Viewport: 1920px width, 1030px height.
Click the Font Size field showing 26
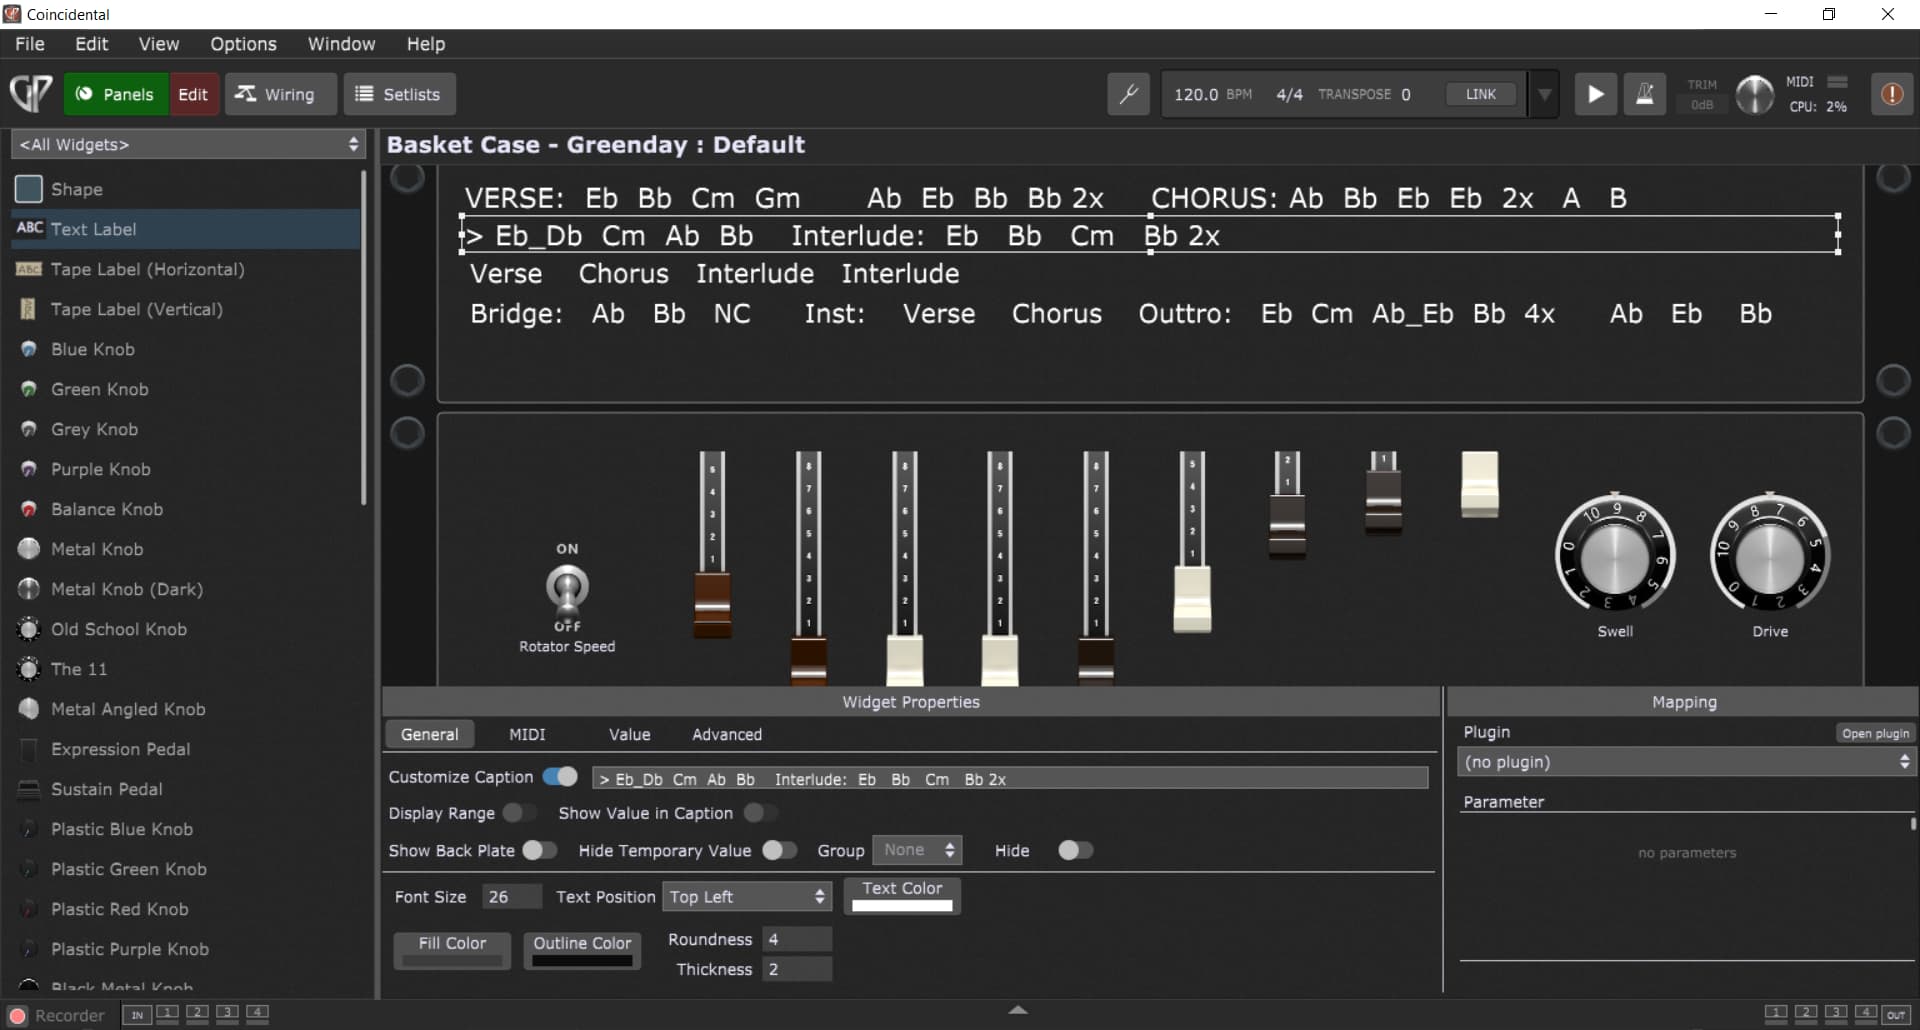tap(511, 896)
